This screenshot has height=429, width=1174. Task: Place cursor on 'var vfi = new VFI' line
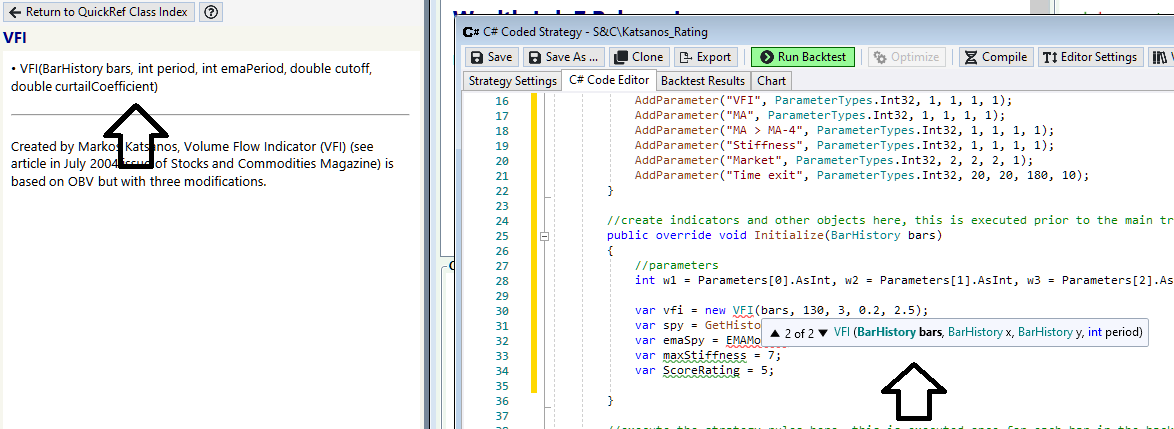tap(782, 310)
